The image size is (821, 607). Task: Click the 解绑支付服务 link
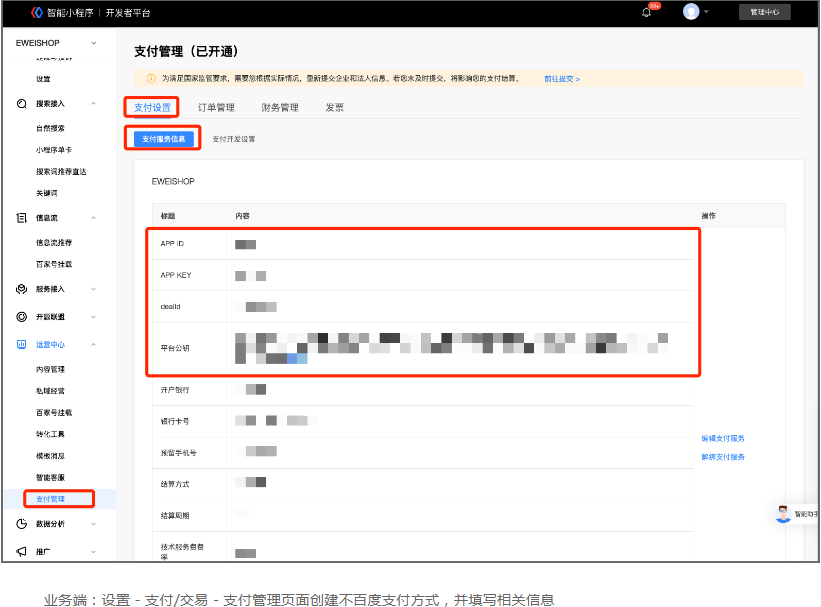click(x=723, y=457)
